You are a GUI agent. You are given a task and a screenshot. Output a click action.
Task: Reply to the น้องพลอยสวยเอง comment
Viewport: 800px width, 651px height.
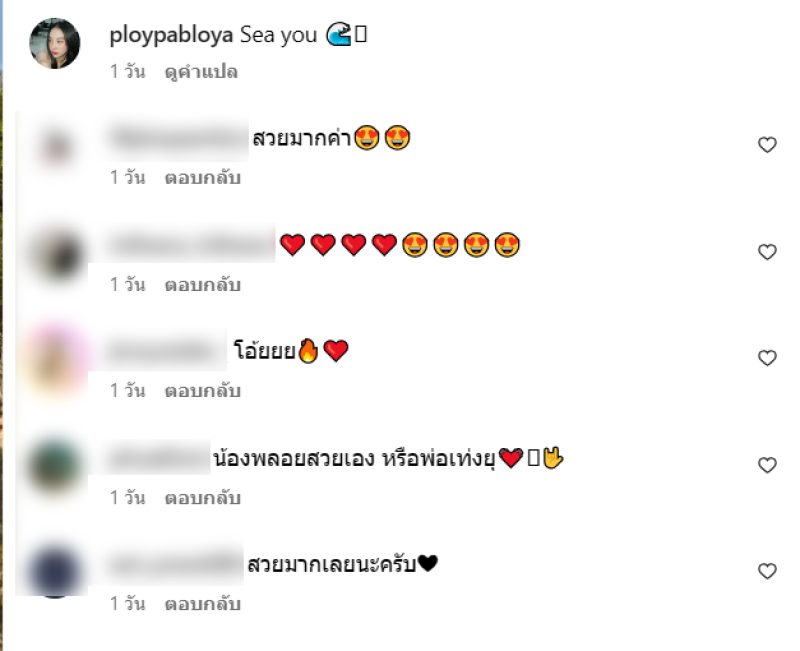point(203,498)
